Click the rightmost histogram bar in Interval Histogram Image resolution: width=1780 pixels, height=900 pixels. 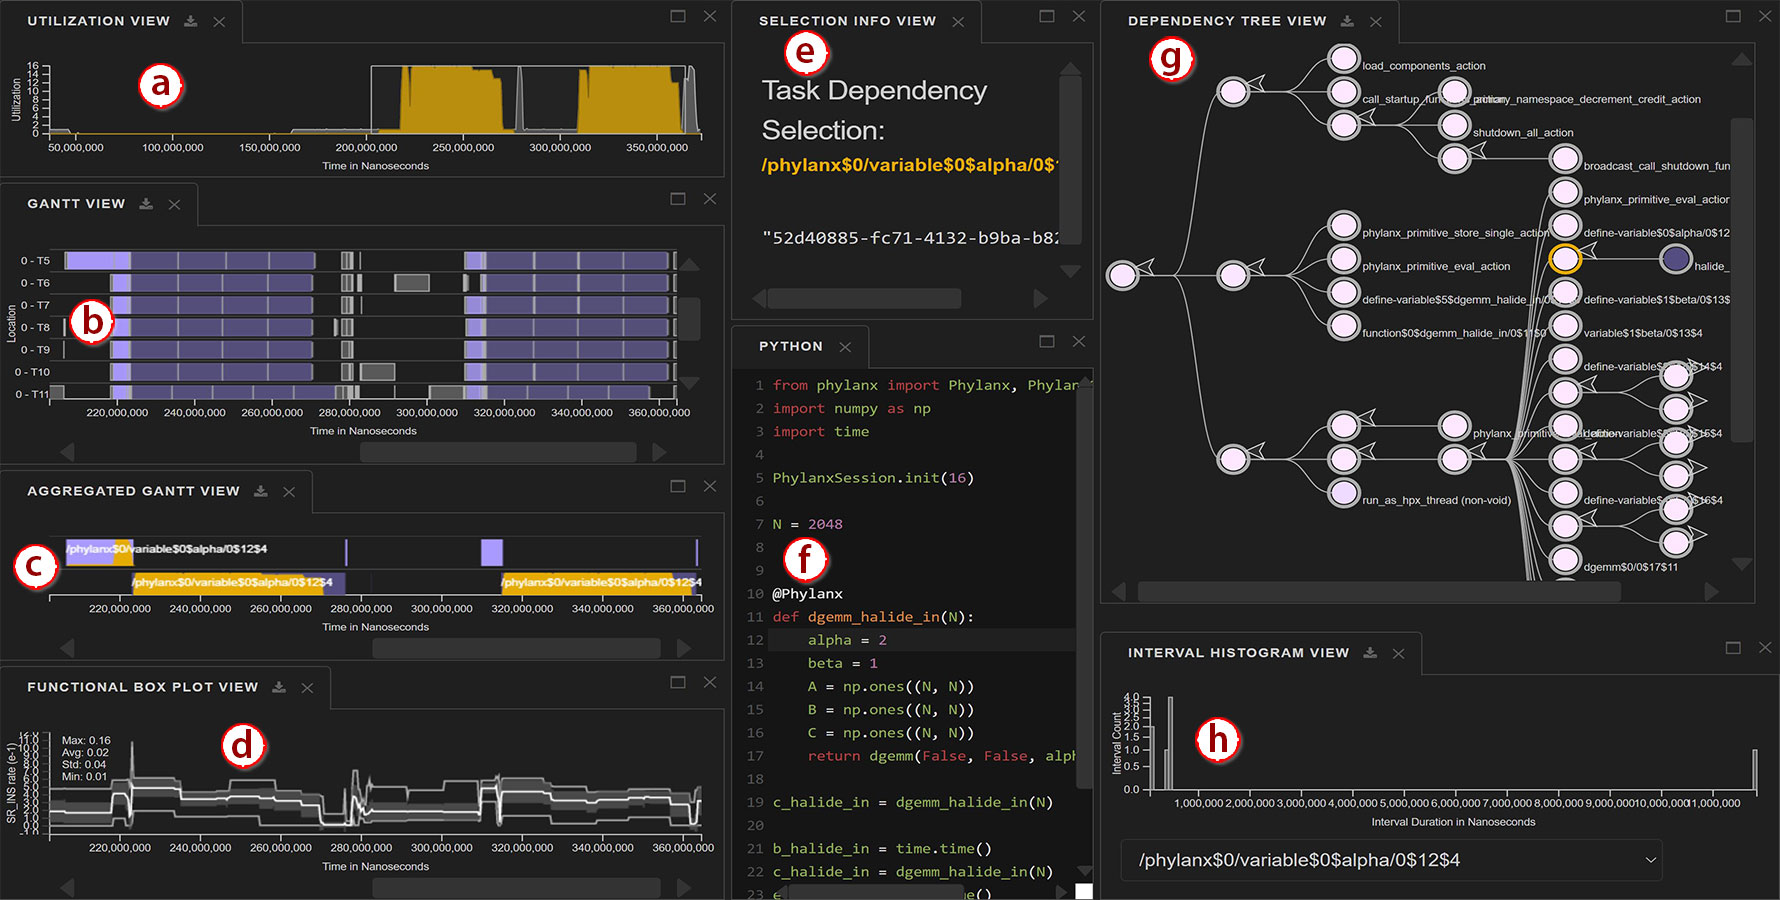(1755, 770)
